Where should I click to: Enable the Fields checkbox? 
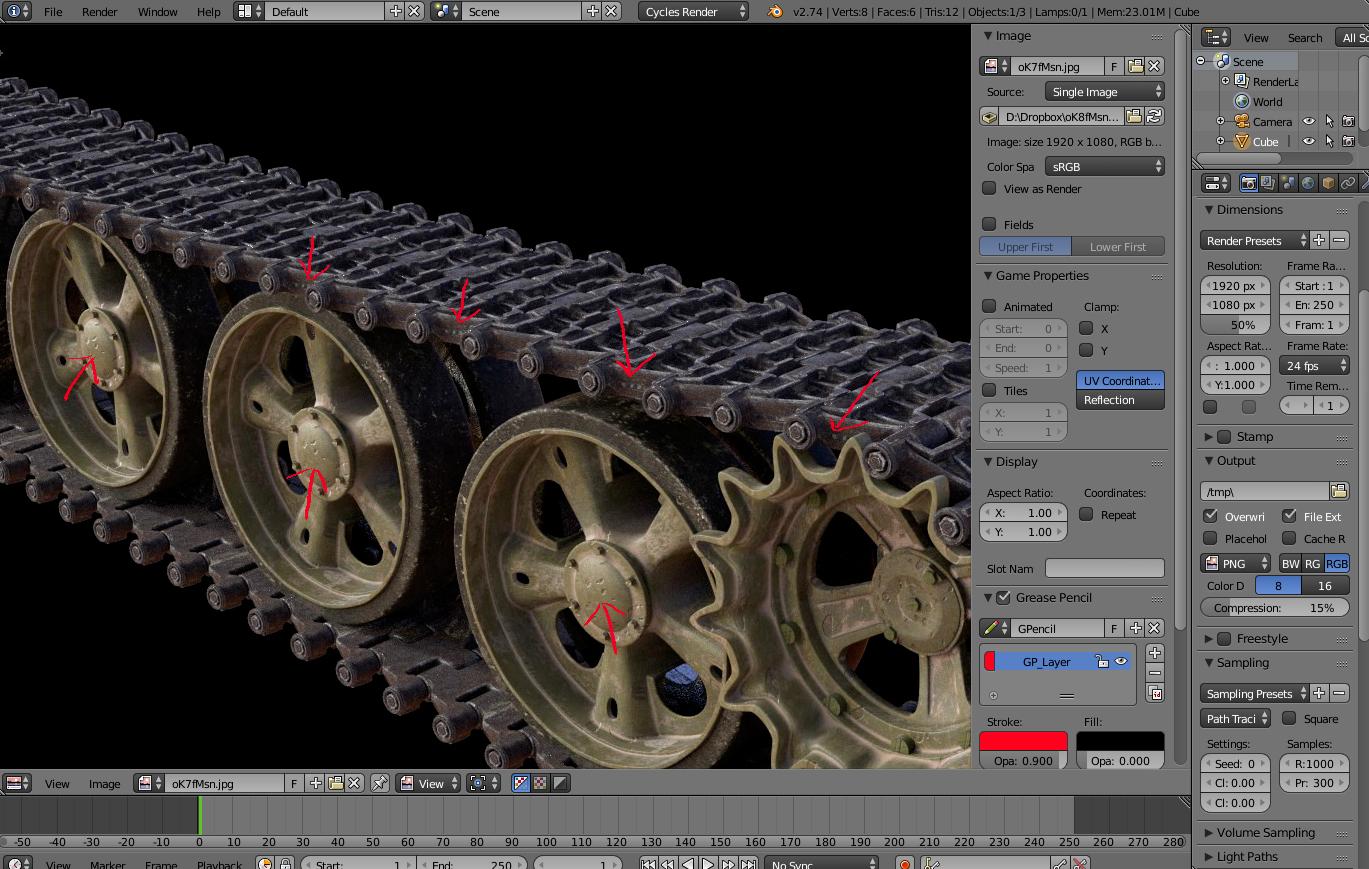989,224
